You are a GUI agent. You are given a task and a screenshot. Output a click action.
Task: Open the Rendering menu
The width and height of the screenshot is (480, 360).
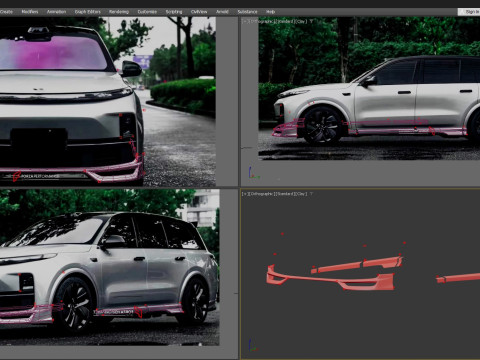point(119,12)
